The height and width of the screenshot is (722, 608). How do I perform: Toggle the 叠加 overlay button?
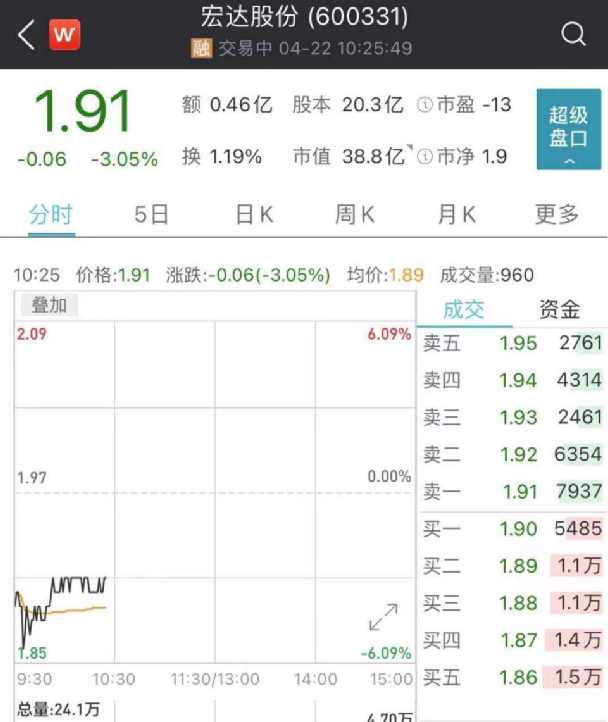48,306
